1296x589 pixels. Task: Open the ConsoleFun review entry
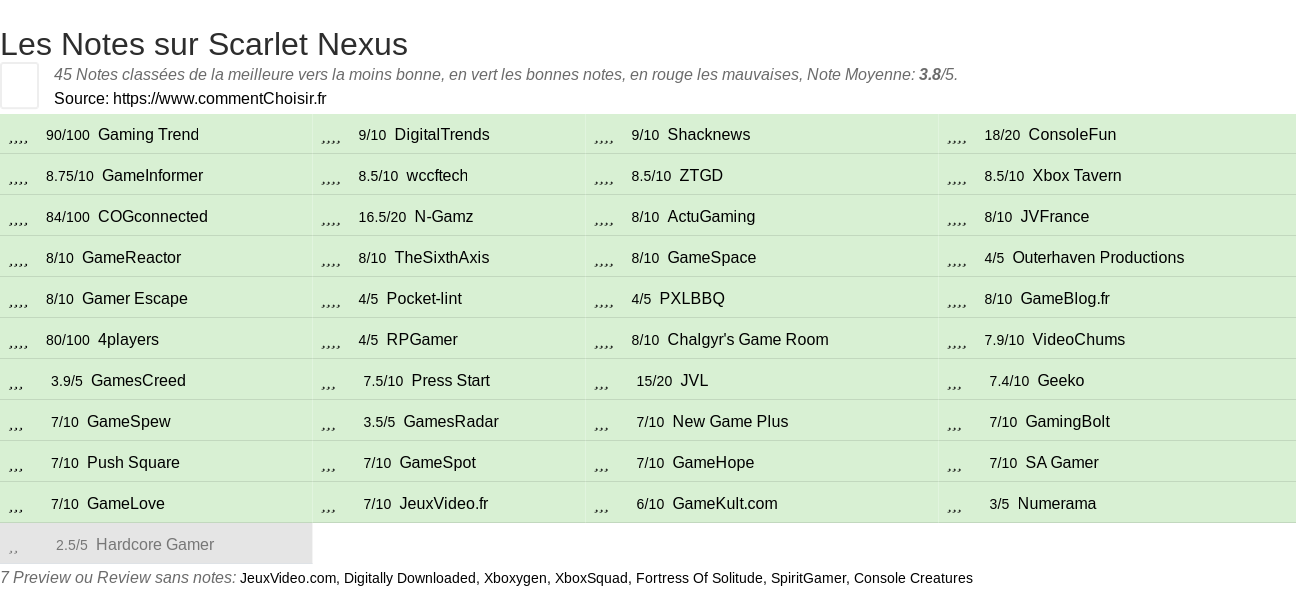(1072, 135)
